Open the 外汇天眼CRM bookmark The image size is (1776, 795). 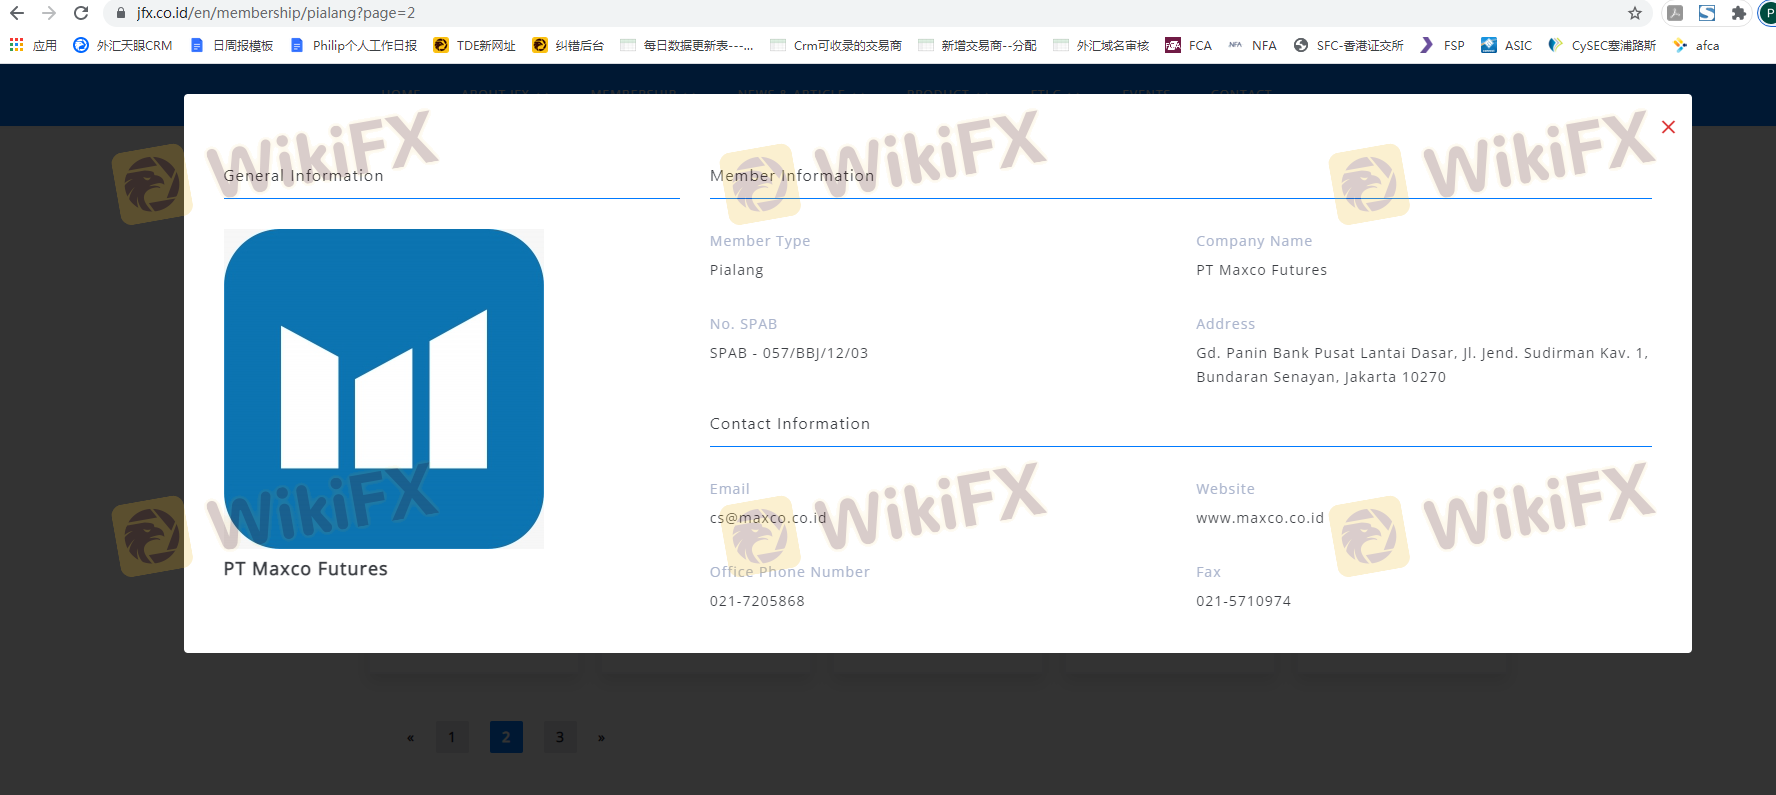point(123,45)
